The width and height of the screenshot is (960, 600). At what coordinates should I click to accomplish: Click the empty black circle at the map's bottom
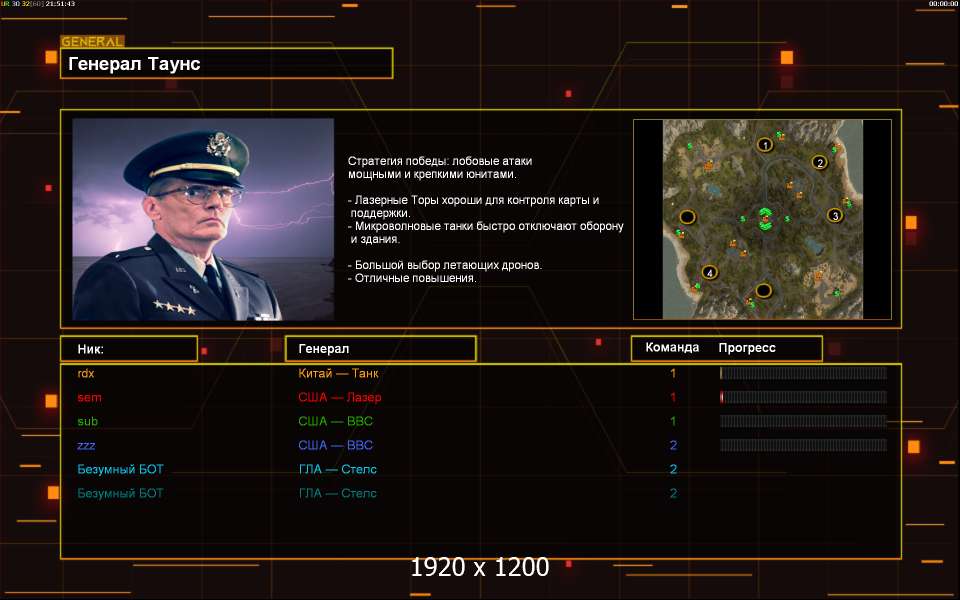coord(763,290)
